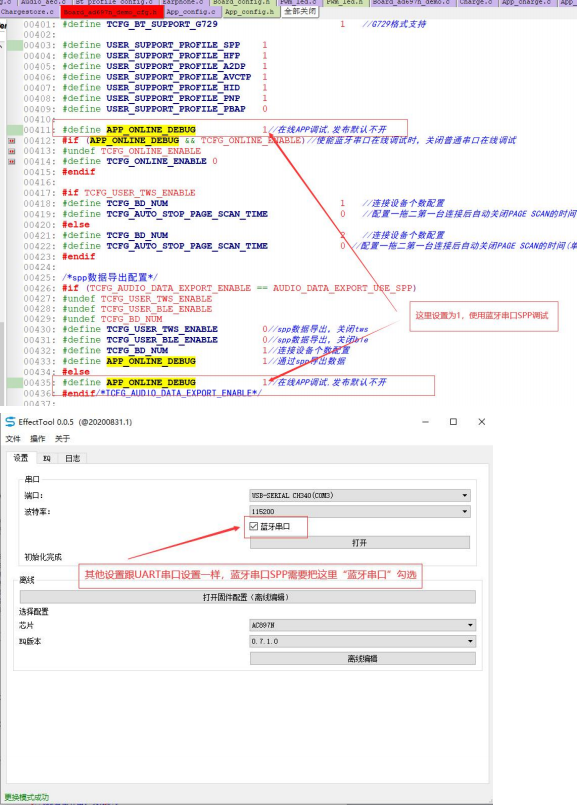
Task: Click the 选择配置 label in EffectTool
Action: point(34,611)
